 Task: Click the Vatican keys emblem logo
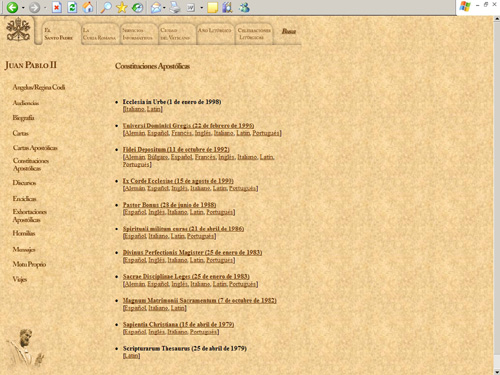[18, 30]
